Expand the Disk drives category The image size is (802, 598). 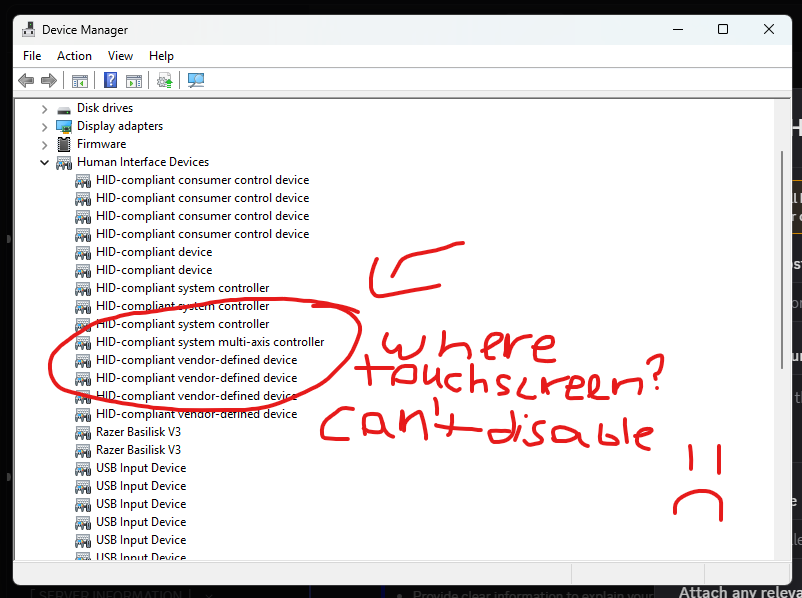point(44,107)
